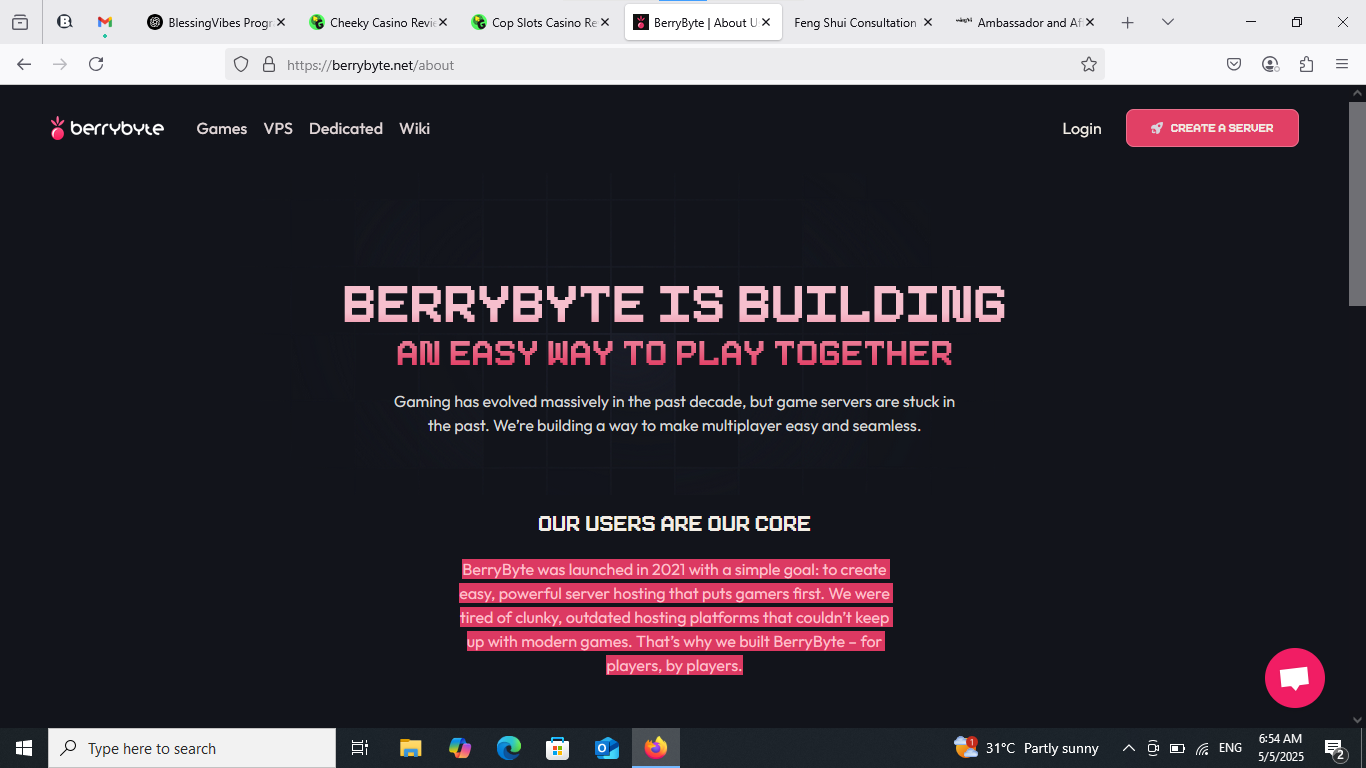Click the browser back arrow

[24, 64]
